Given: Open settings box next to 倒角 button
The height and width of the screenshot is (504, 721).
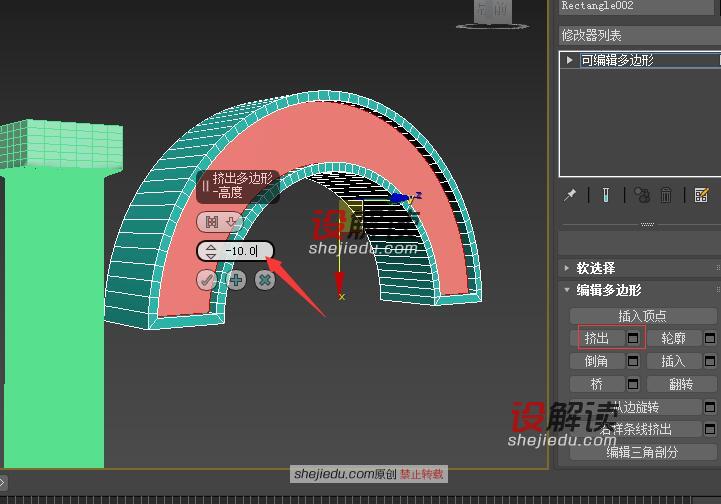Looking at the screenshot, I should tap(633, 361).
